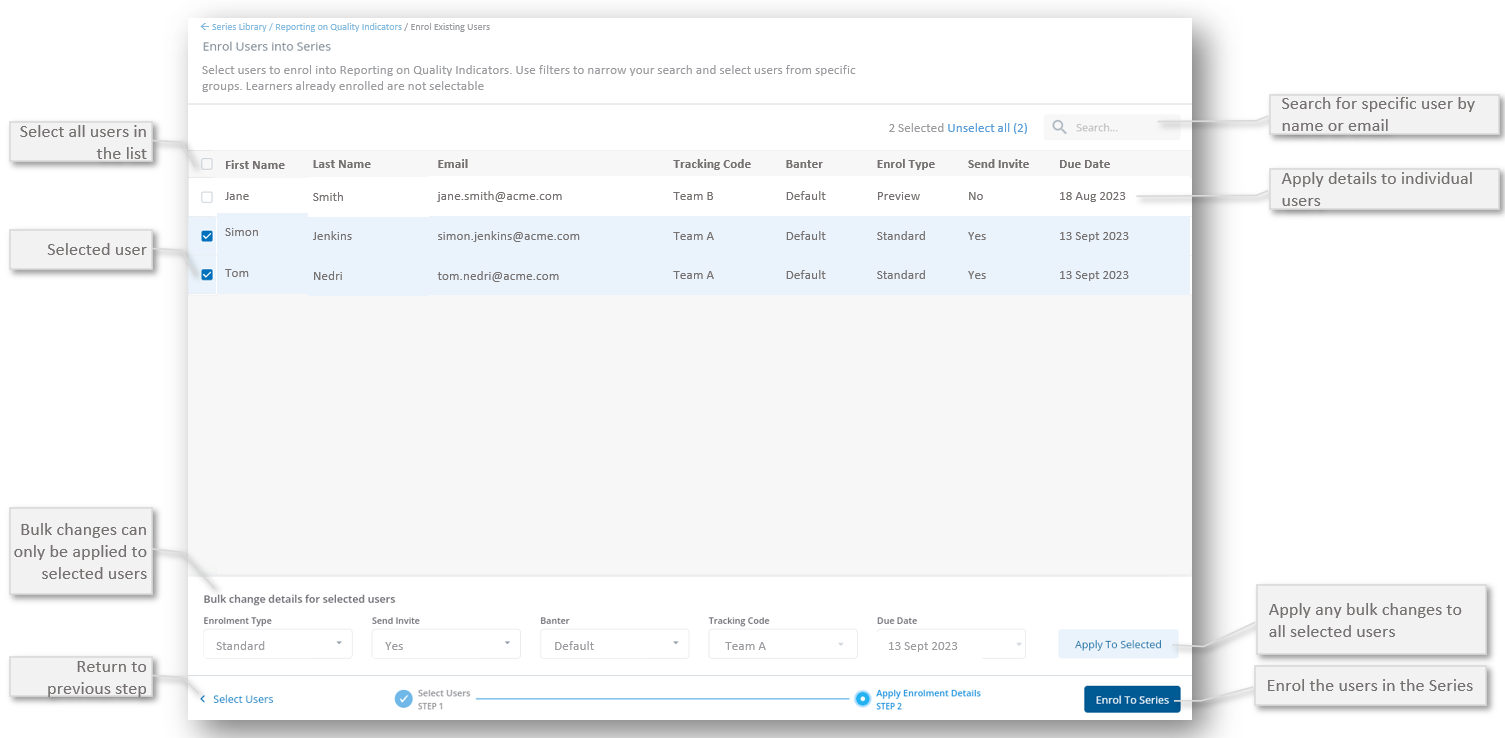Check the box for Jane Smith
Viewport: 1505px width, 738px height.
click(x=207, y=197)
